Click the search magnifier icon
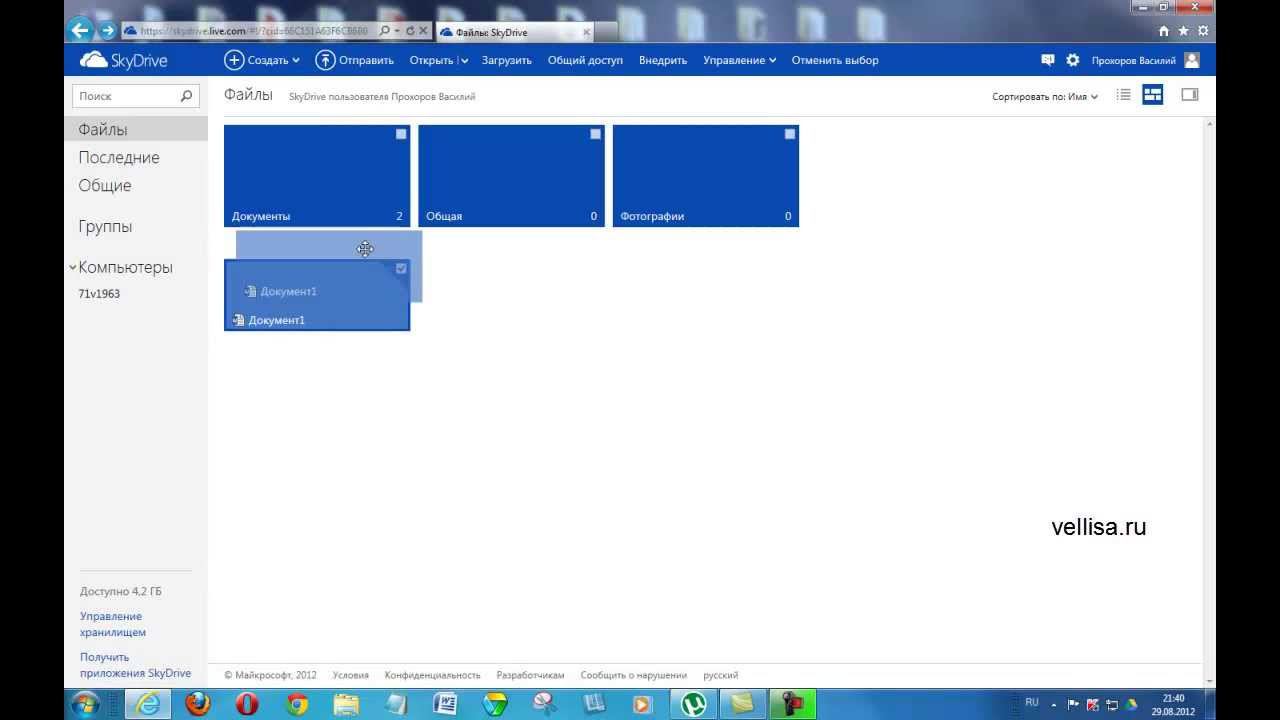 pyautogui.click(x=186, y=96)
